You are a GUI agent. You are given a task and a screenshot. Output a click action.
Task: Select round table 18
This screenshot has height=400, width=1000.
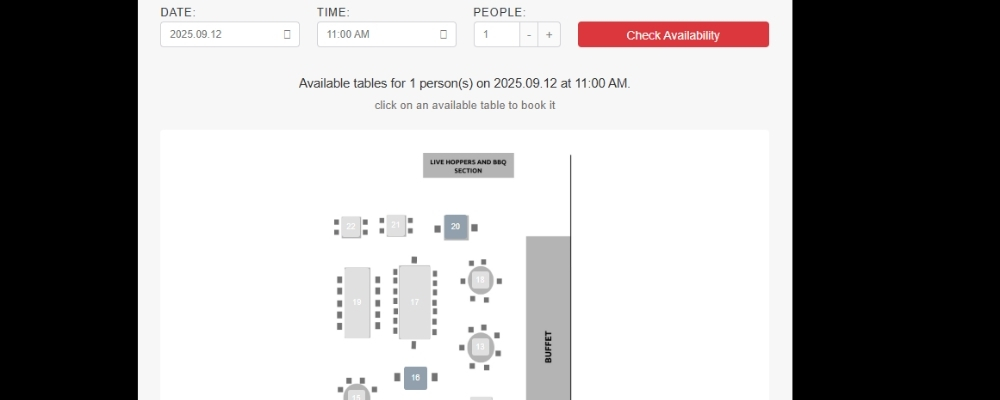coord(481,280)
